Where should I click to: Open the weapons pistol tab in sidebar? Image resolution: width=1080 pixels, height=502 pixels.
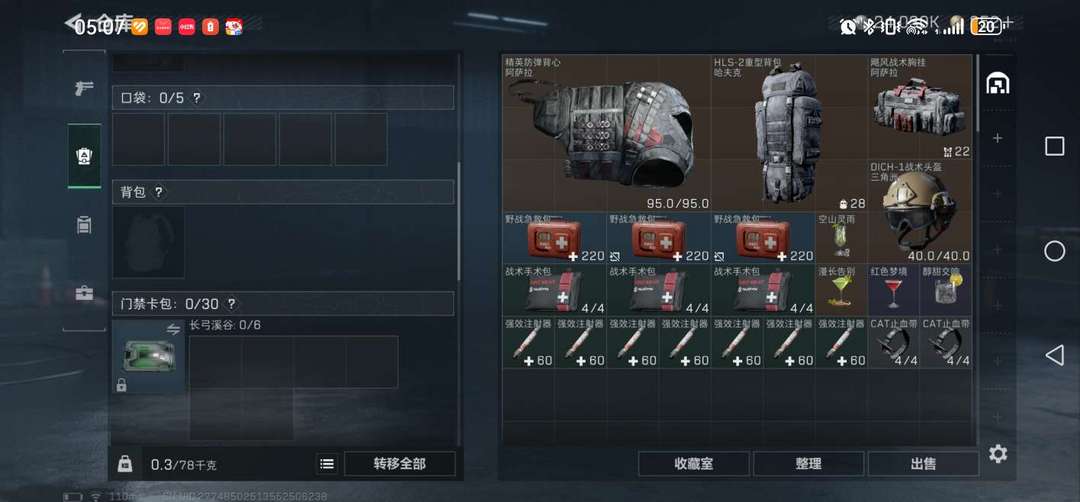pyautogui.click(x=84, y=87)
